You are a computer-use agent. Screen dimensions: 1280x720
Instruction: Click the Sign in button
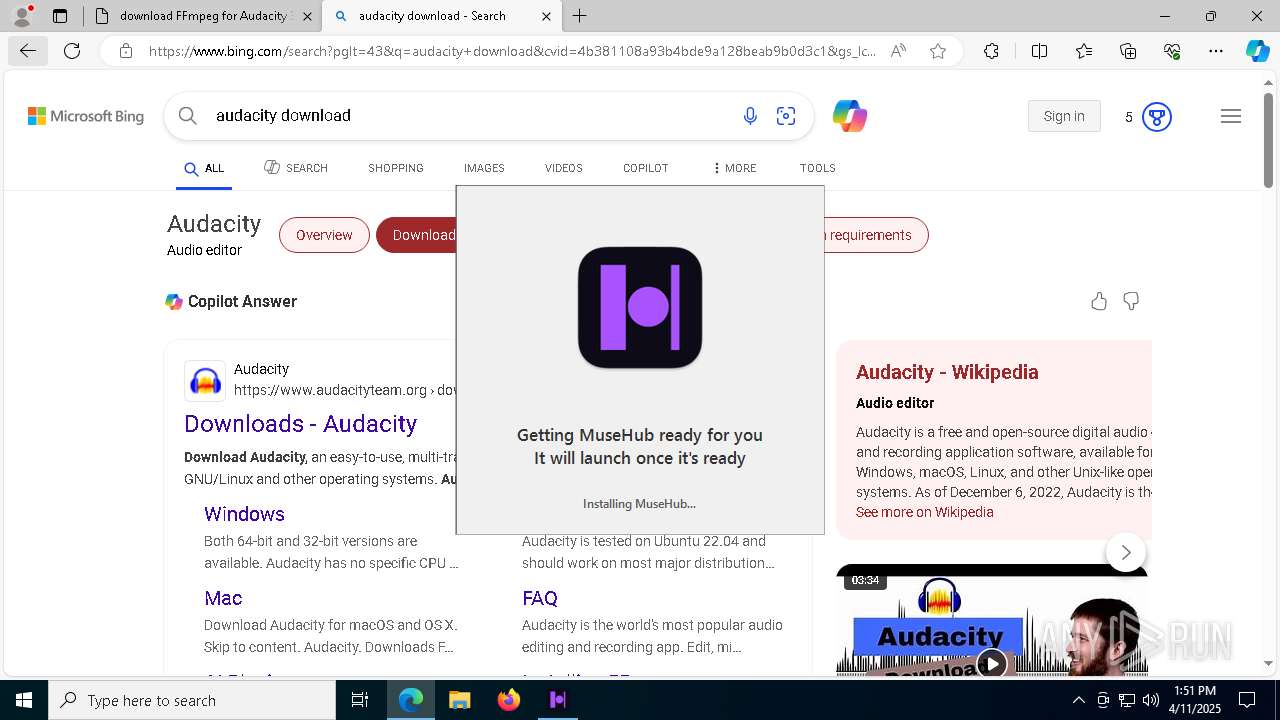coord(1064,116)
